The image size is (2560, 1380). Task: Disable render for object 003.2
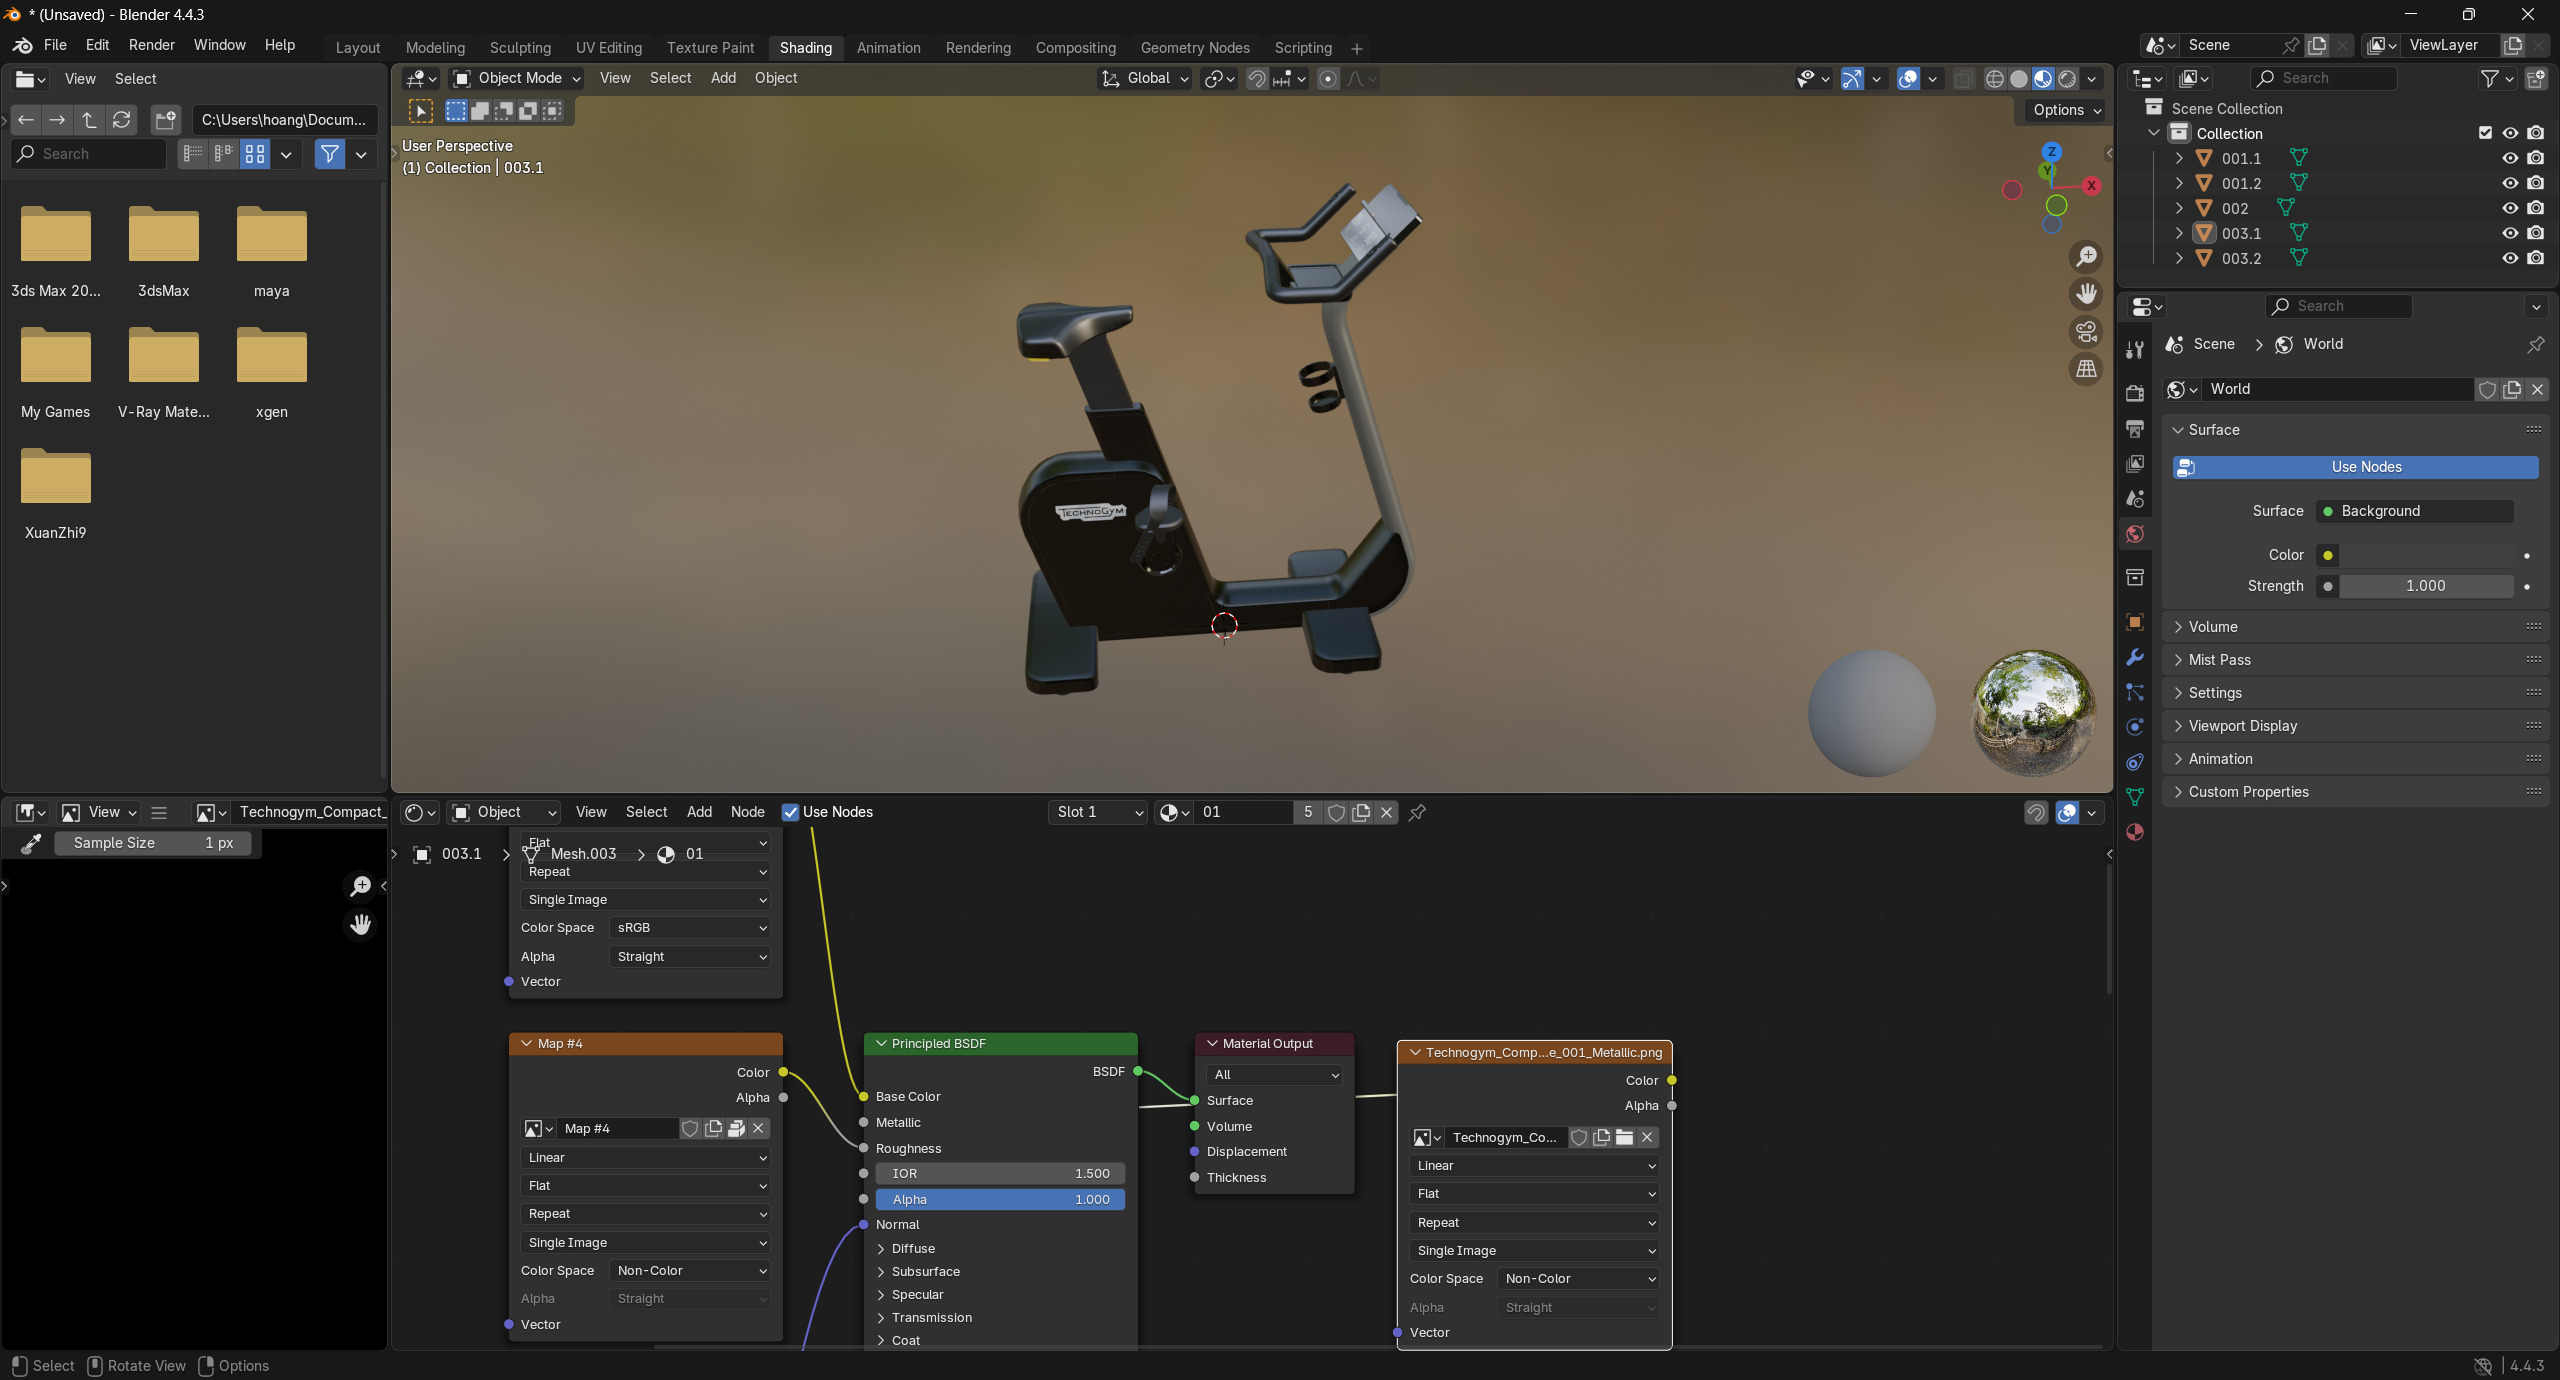coord(2536,258)
